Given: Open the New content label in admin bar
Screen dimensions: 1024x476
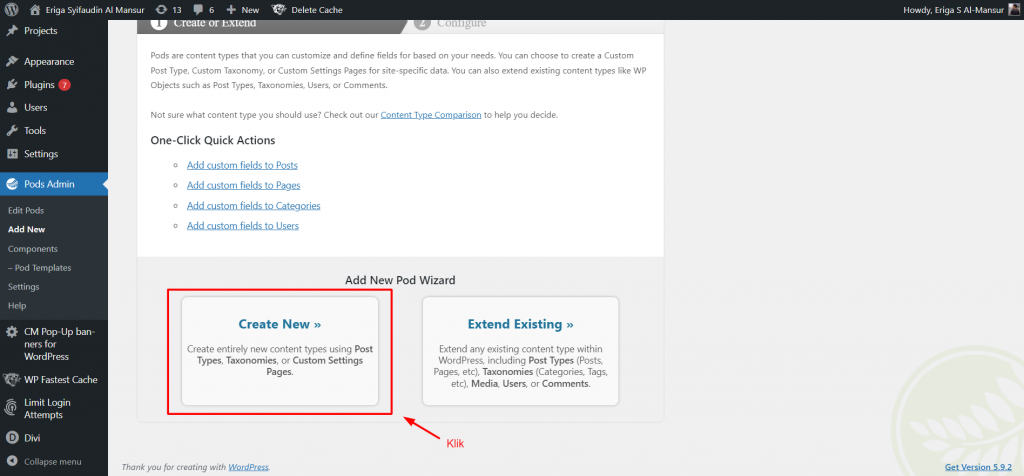Looking at the screenshot, I should coord(250,10).
